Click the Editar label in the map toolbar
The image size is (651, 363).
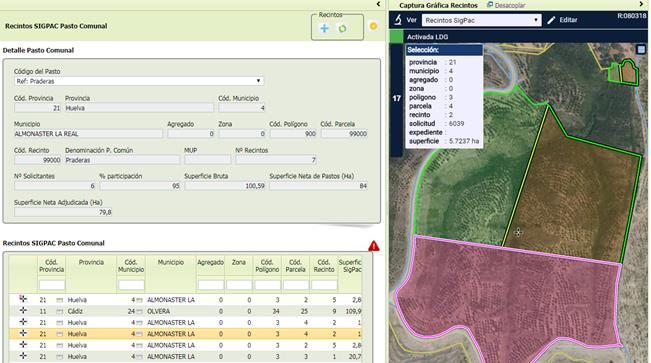(x=568, y=20)
